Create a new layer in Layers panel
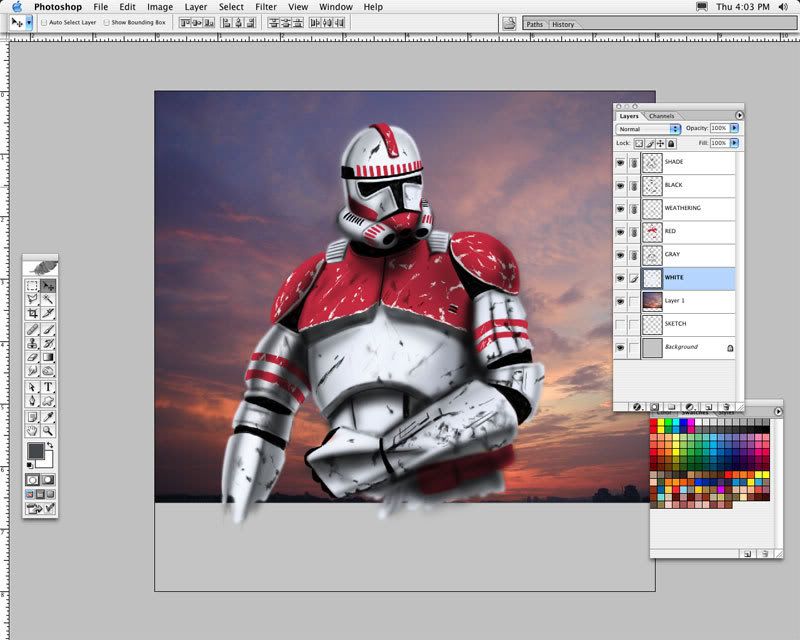The width and height of the screenshot is (800, 640). (x=709, y=407)
